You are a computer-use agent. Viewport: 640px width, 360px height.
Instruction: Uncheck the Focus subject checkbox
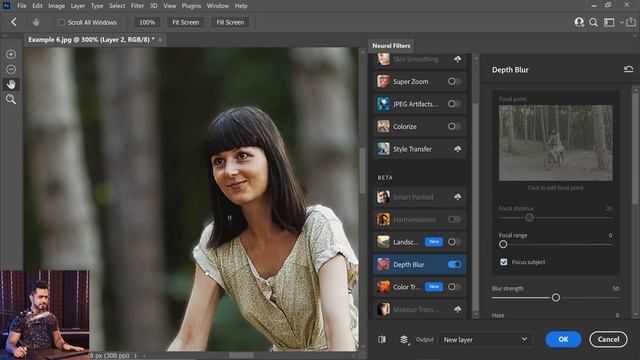(504, 262)
